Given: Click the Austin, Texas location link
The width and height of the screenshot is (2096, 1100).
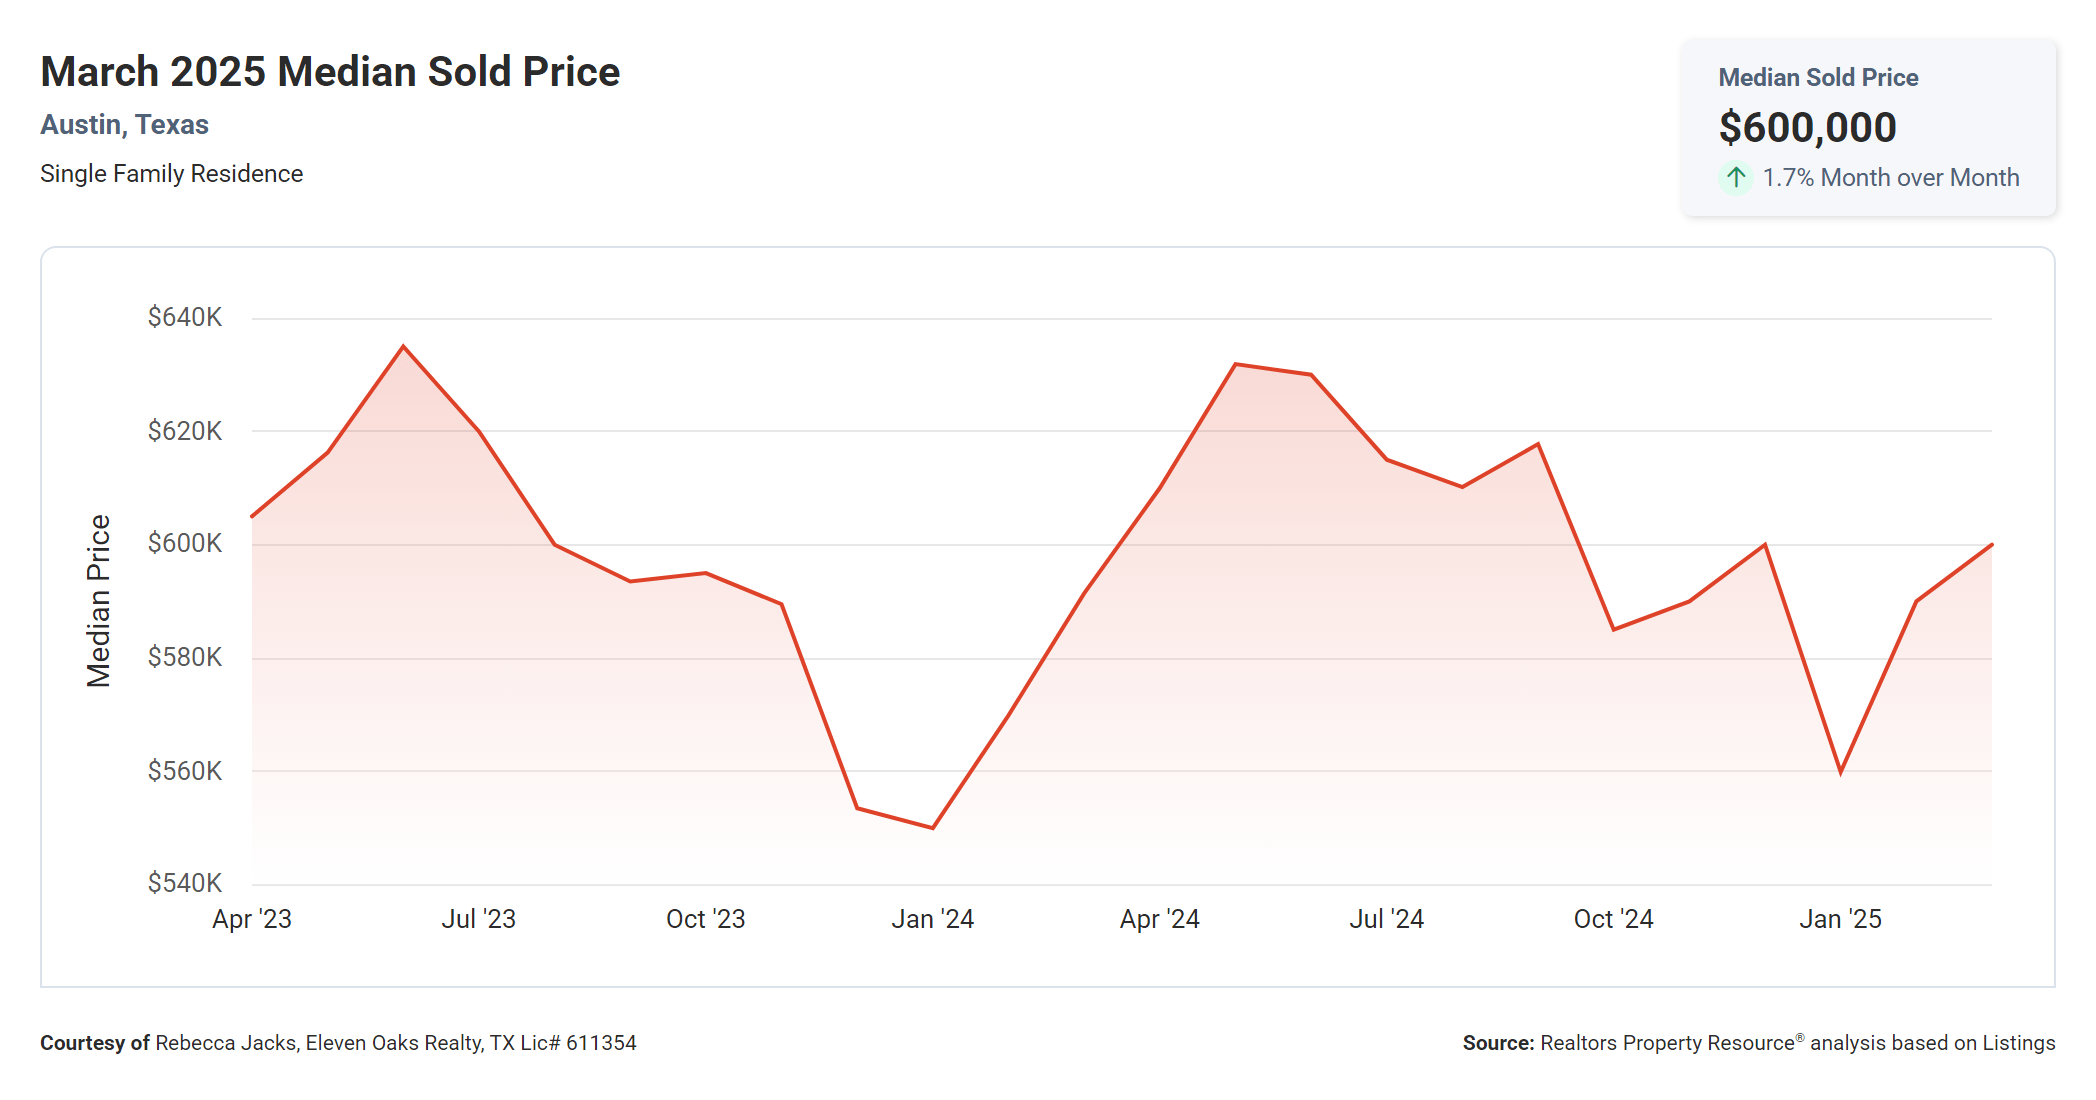Looking at the screenshot, I should point(124,125).
